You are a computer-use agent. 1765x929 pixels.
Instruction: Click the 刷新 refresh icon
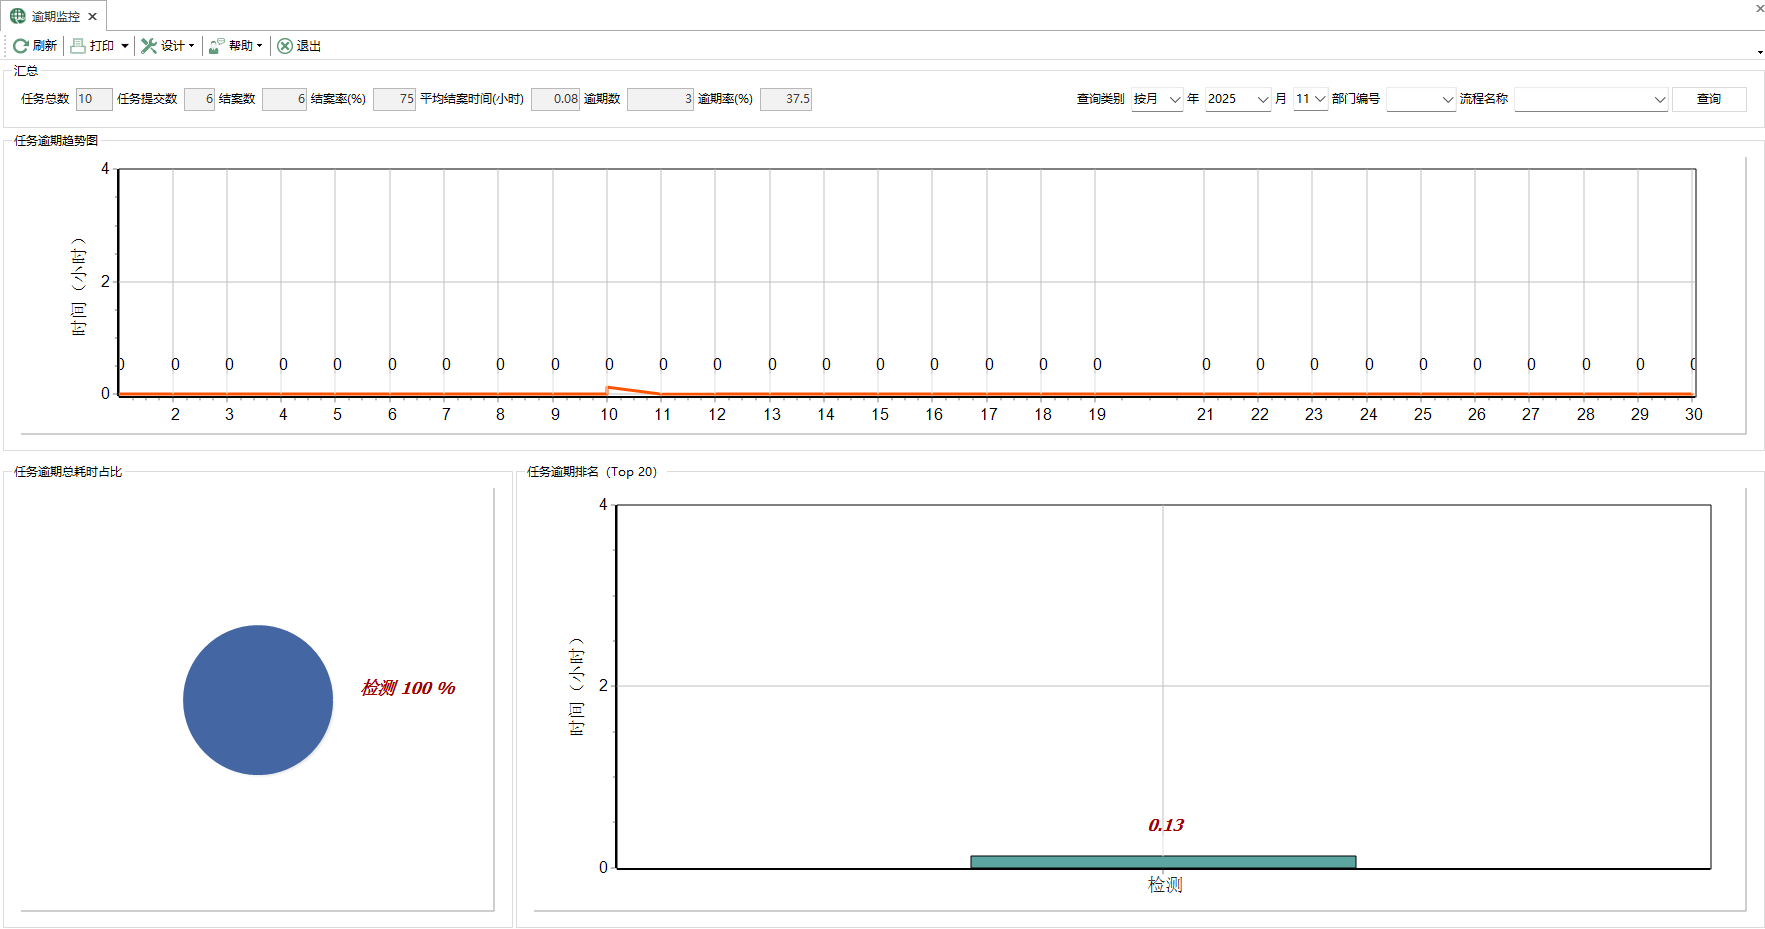coord(20,46)
